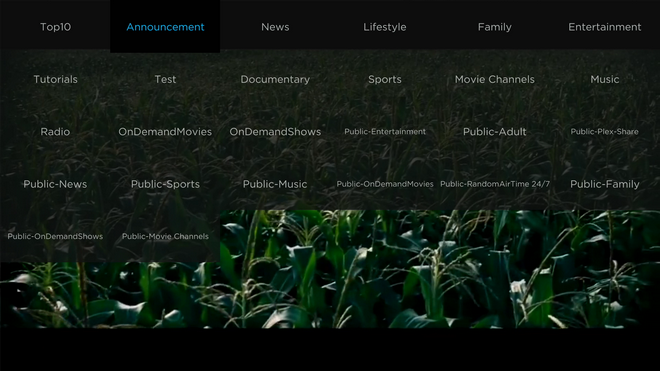Select the Music category
The height and width of the screenshot is (371, 660).
604,79
